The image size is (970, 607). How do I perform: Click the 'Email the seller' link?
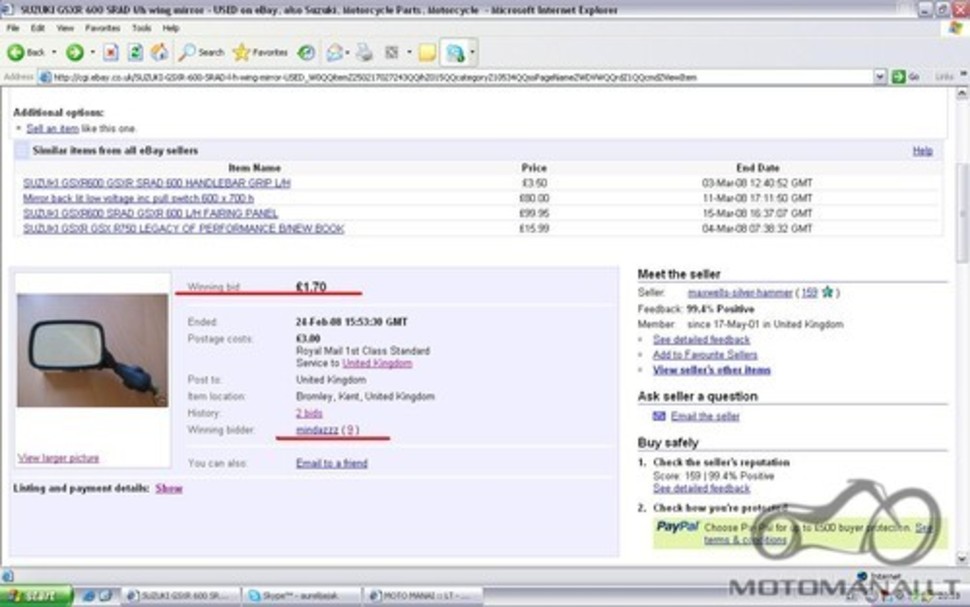(705, 416)
